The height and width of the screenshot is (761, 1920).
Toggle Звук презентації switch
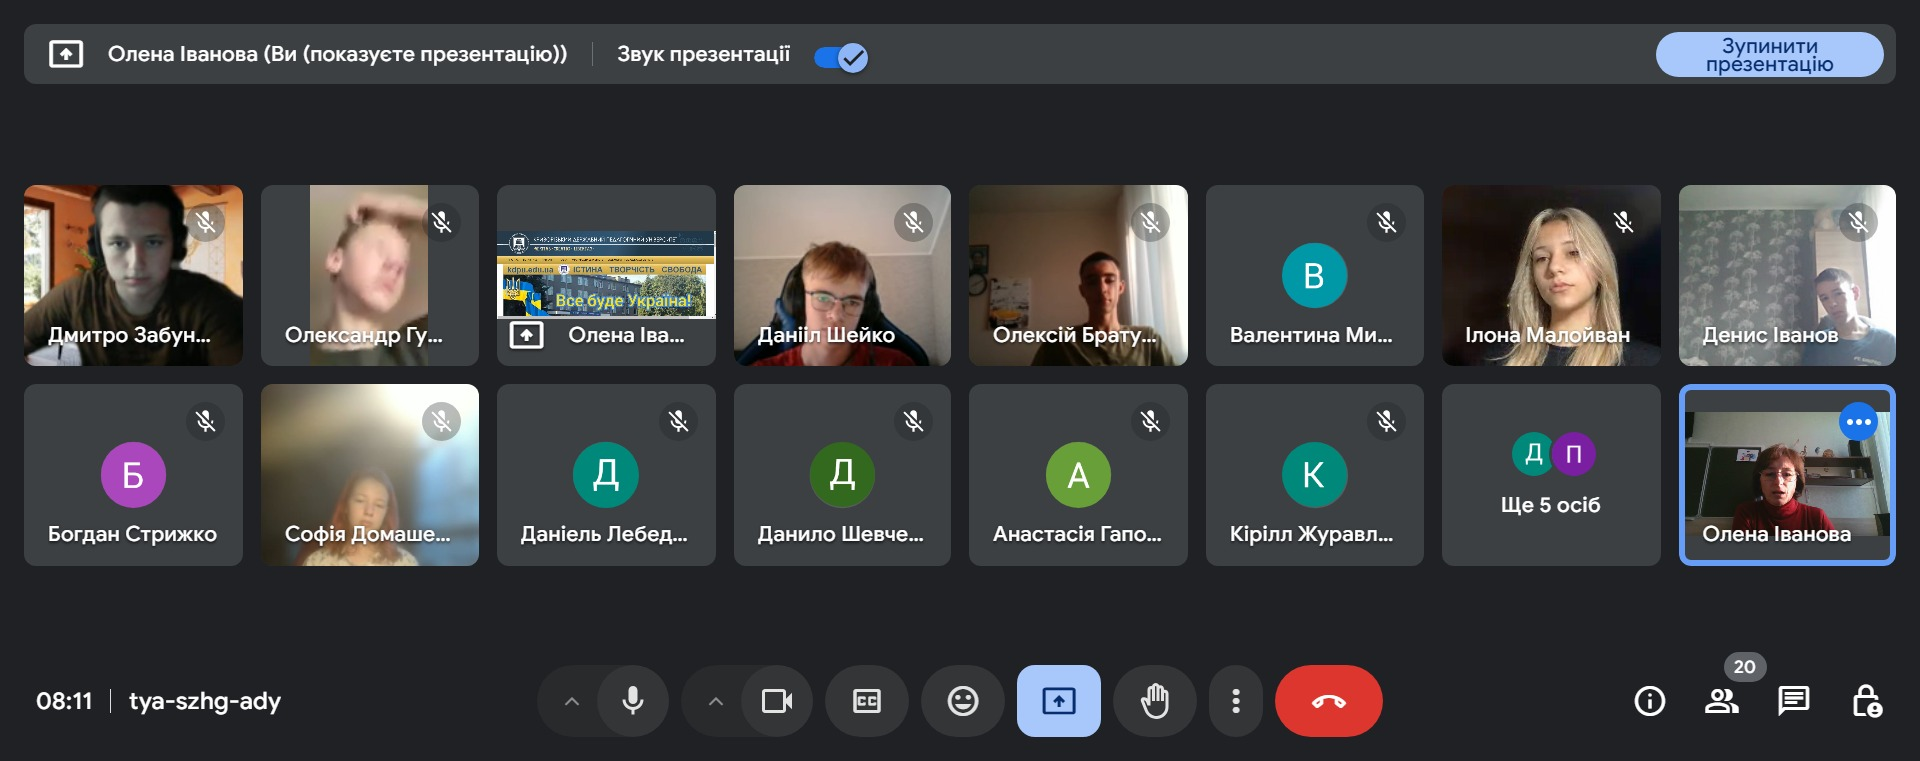pos(841,57)
